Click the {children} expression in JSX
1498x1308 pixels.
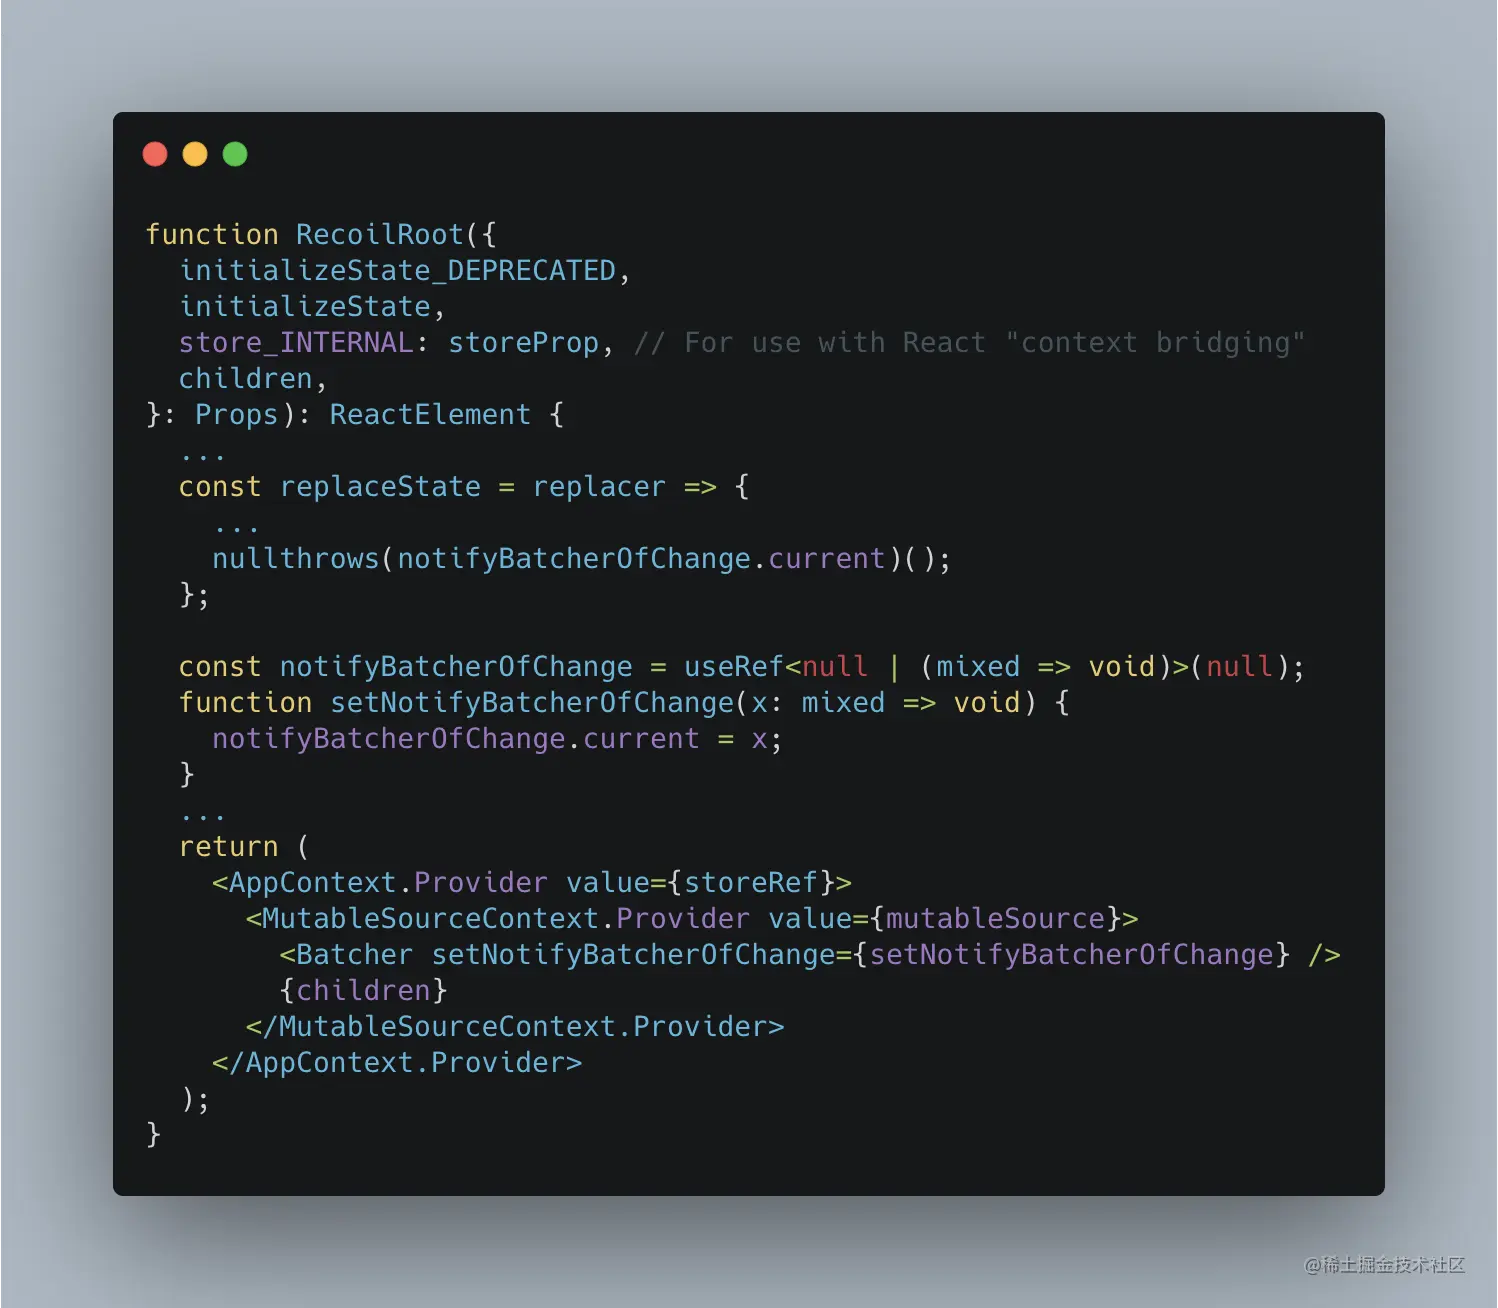(363, 991)
